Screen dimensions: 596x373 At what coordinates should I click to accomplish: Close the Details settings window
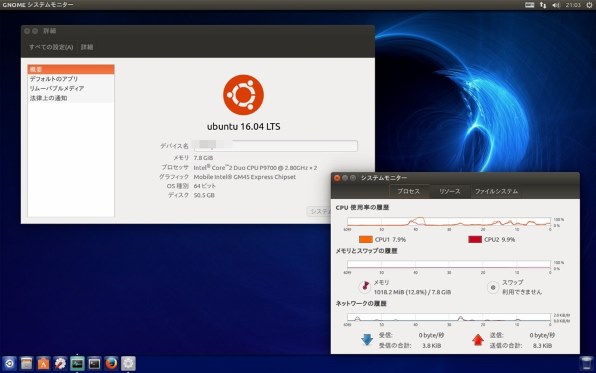[x=27, y=31]
